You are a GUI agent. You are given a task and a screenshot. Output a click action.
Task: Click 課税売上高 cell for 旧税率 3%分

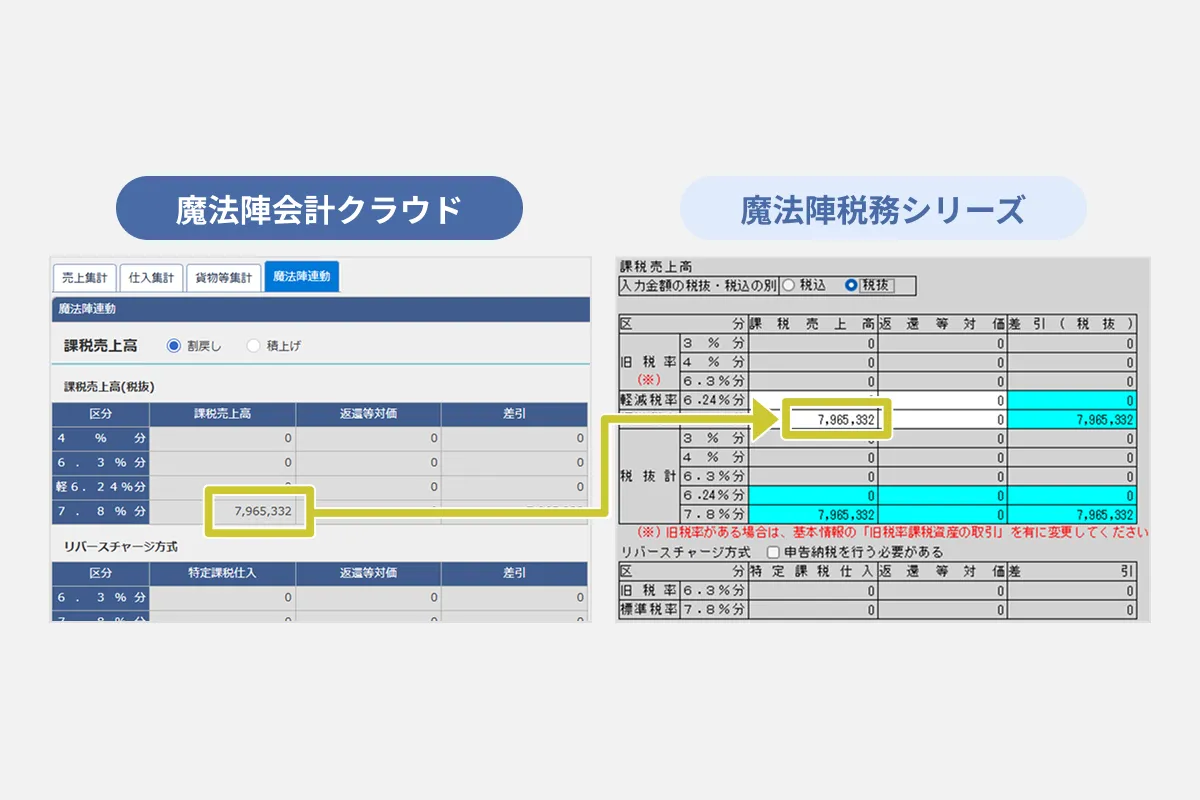click(813, 343)
